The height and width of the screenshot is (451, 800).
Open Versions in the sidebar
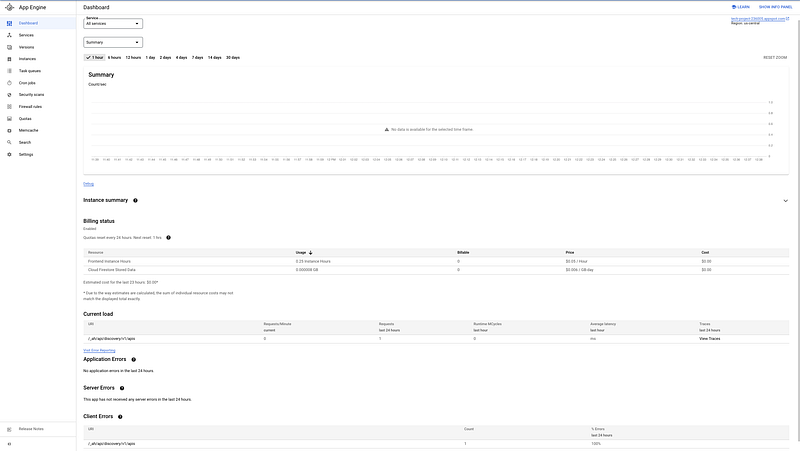click(x=27, y=47)
